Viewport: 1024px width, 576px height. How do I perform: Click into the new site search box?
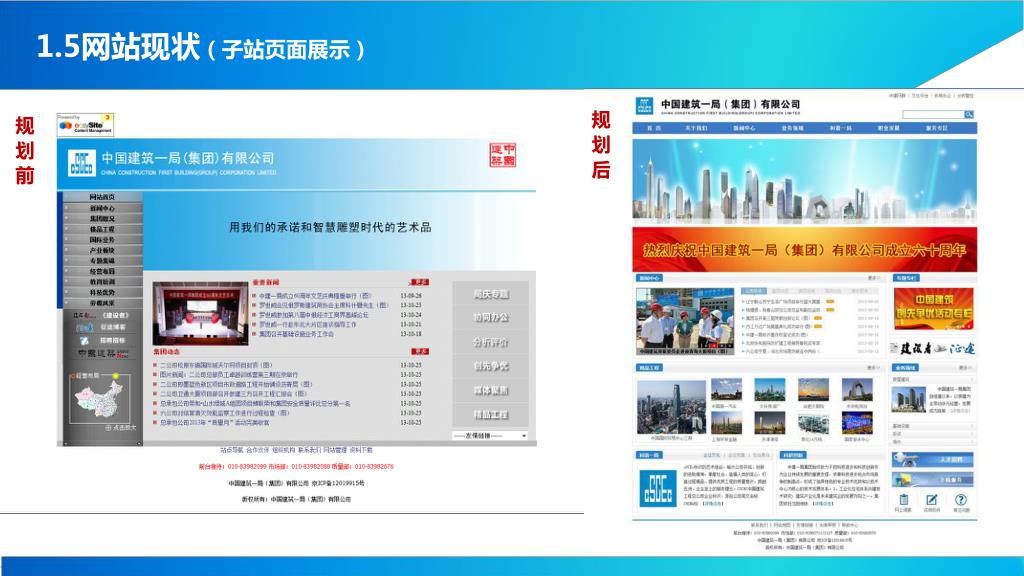point(933,114)
